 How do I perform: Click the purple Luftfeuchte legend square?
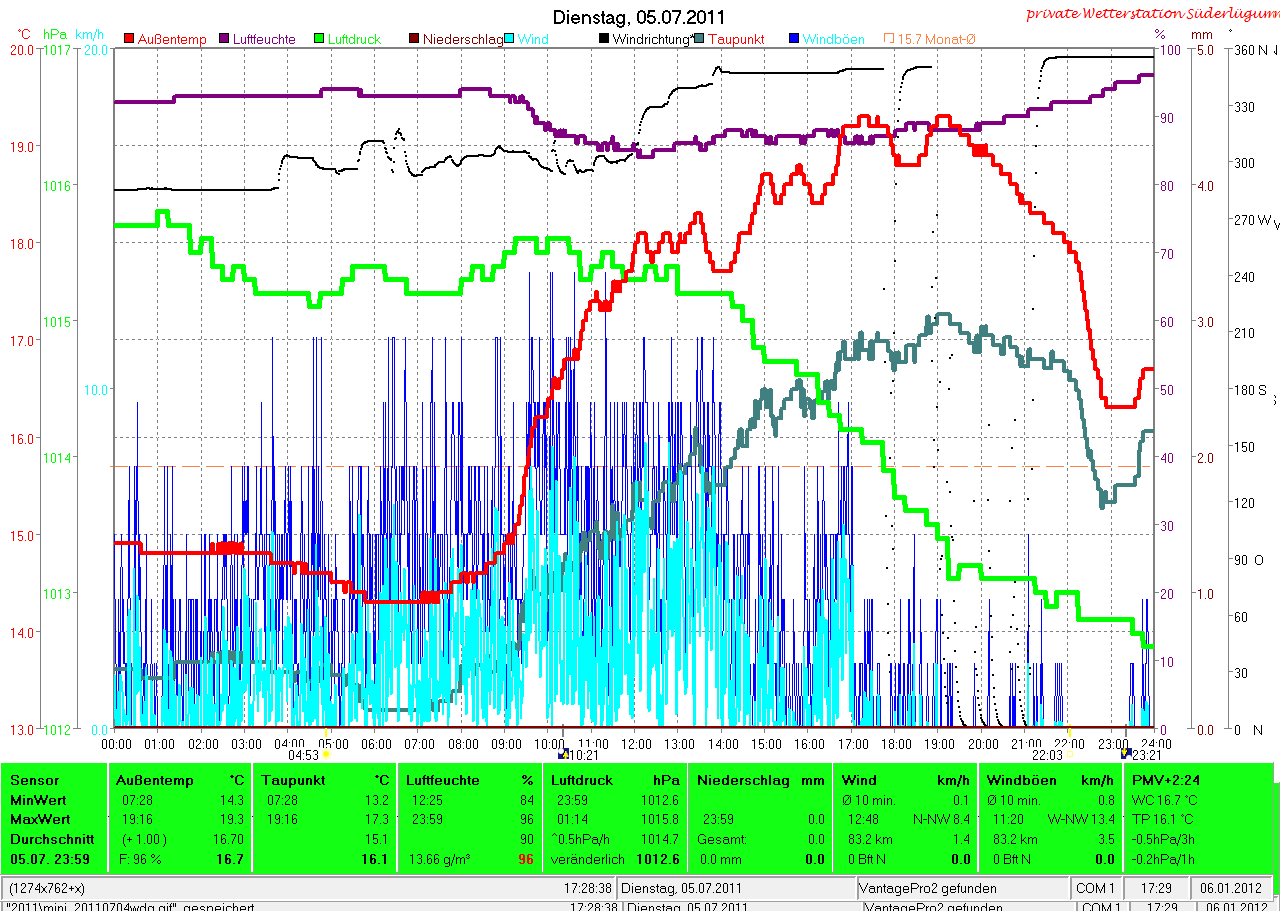225,39
